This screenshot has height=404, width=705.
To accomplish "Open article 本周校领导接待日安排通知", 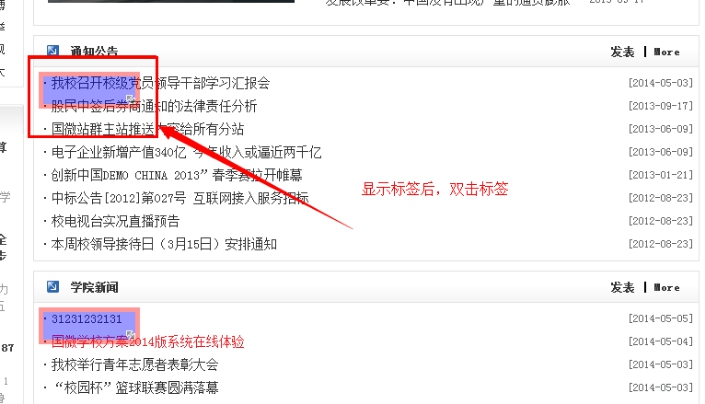I will tap(164, 244).
